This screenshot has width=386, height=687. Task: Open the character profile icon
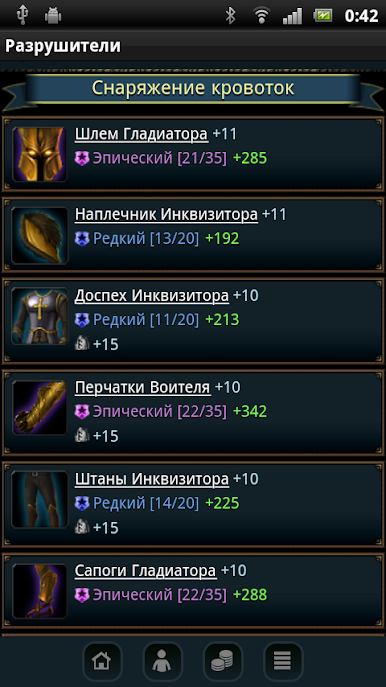click(x=163, y=661)
